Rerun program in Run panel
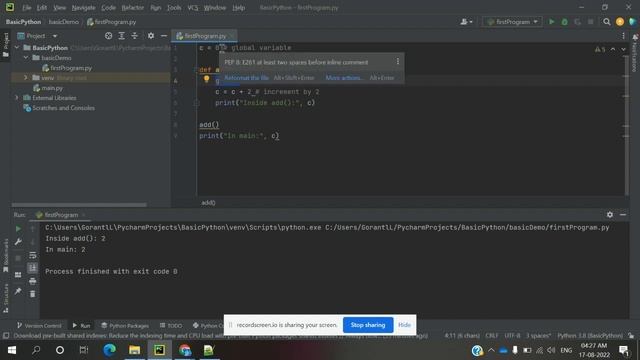 [x=18, y=229]
